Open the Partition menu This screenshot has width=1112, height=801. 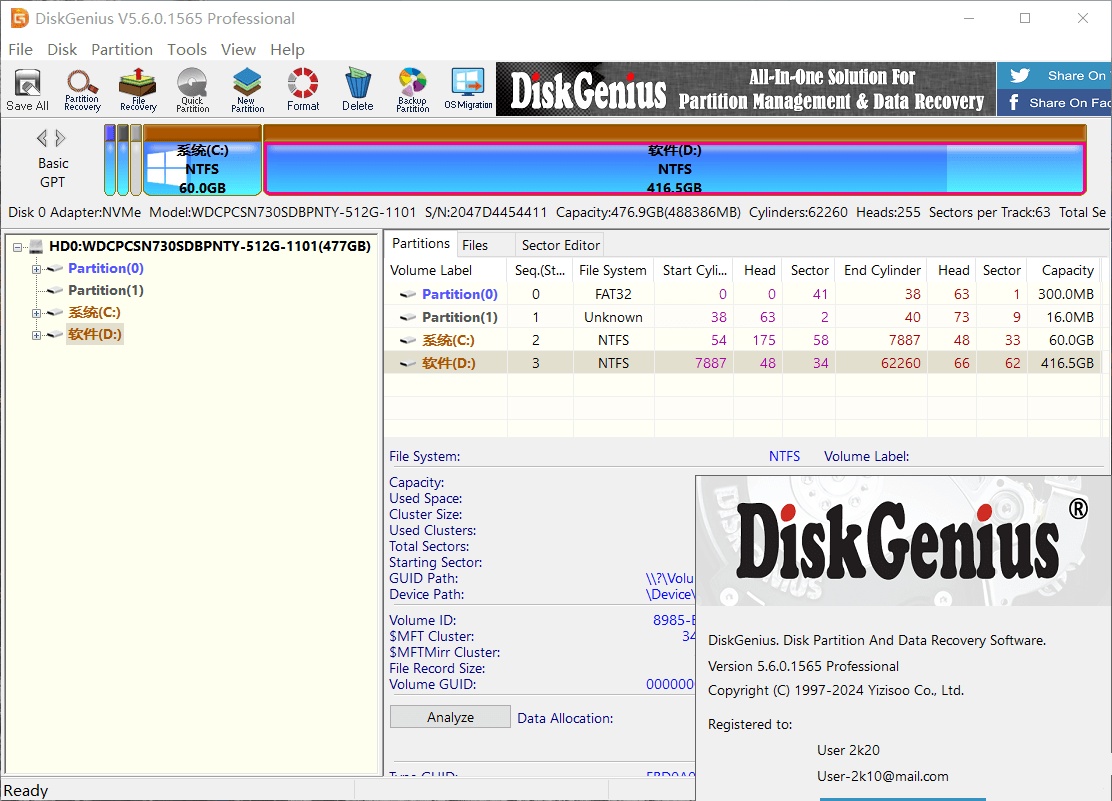(x=122, y=50)
